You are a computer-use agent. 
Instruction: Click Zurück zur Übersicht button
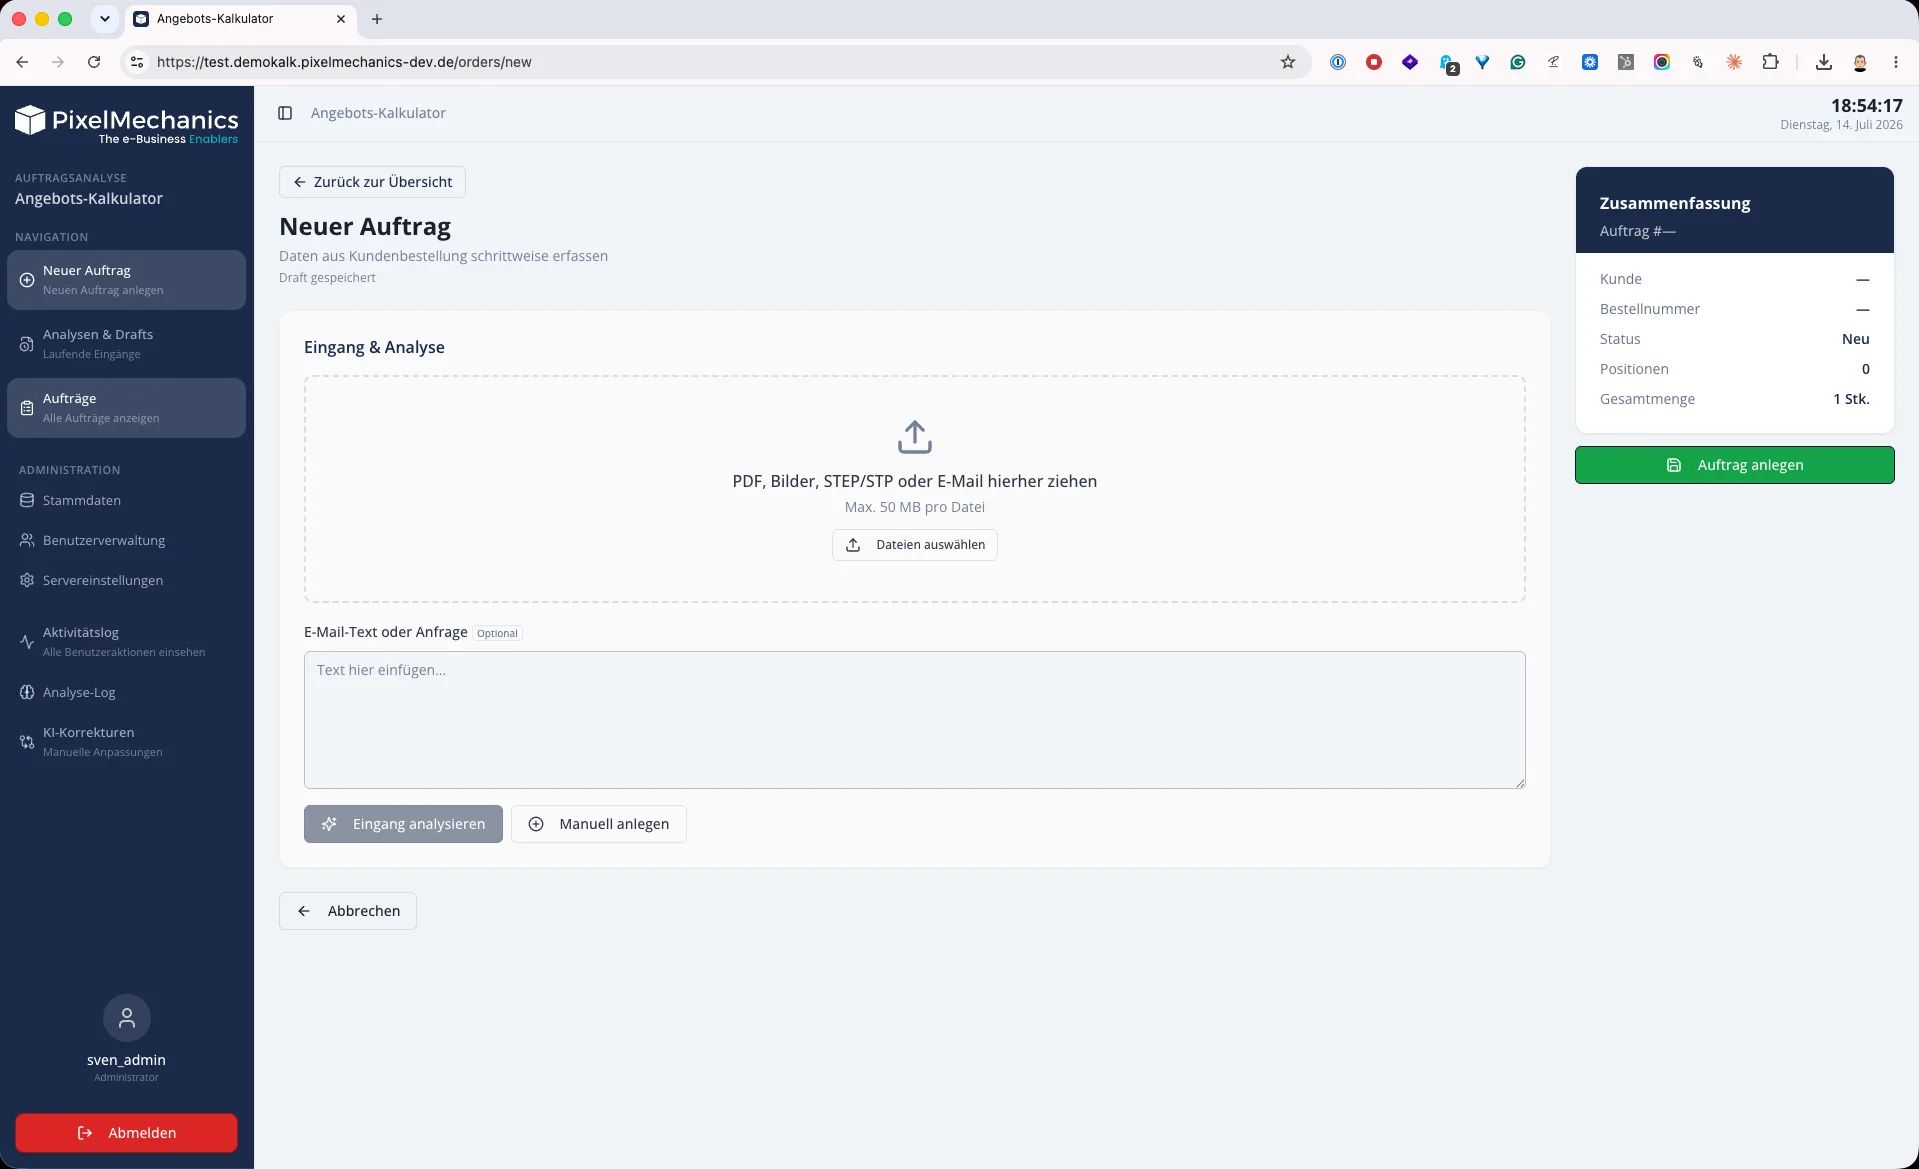coord(372,182)
